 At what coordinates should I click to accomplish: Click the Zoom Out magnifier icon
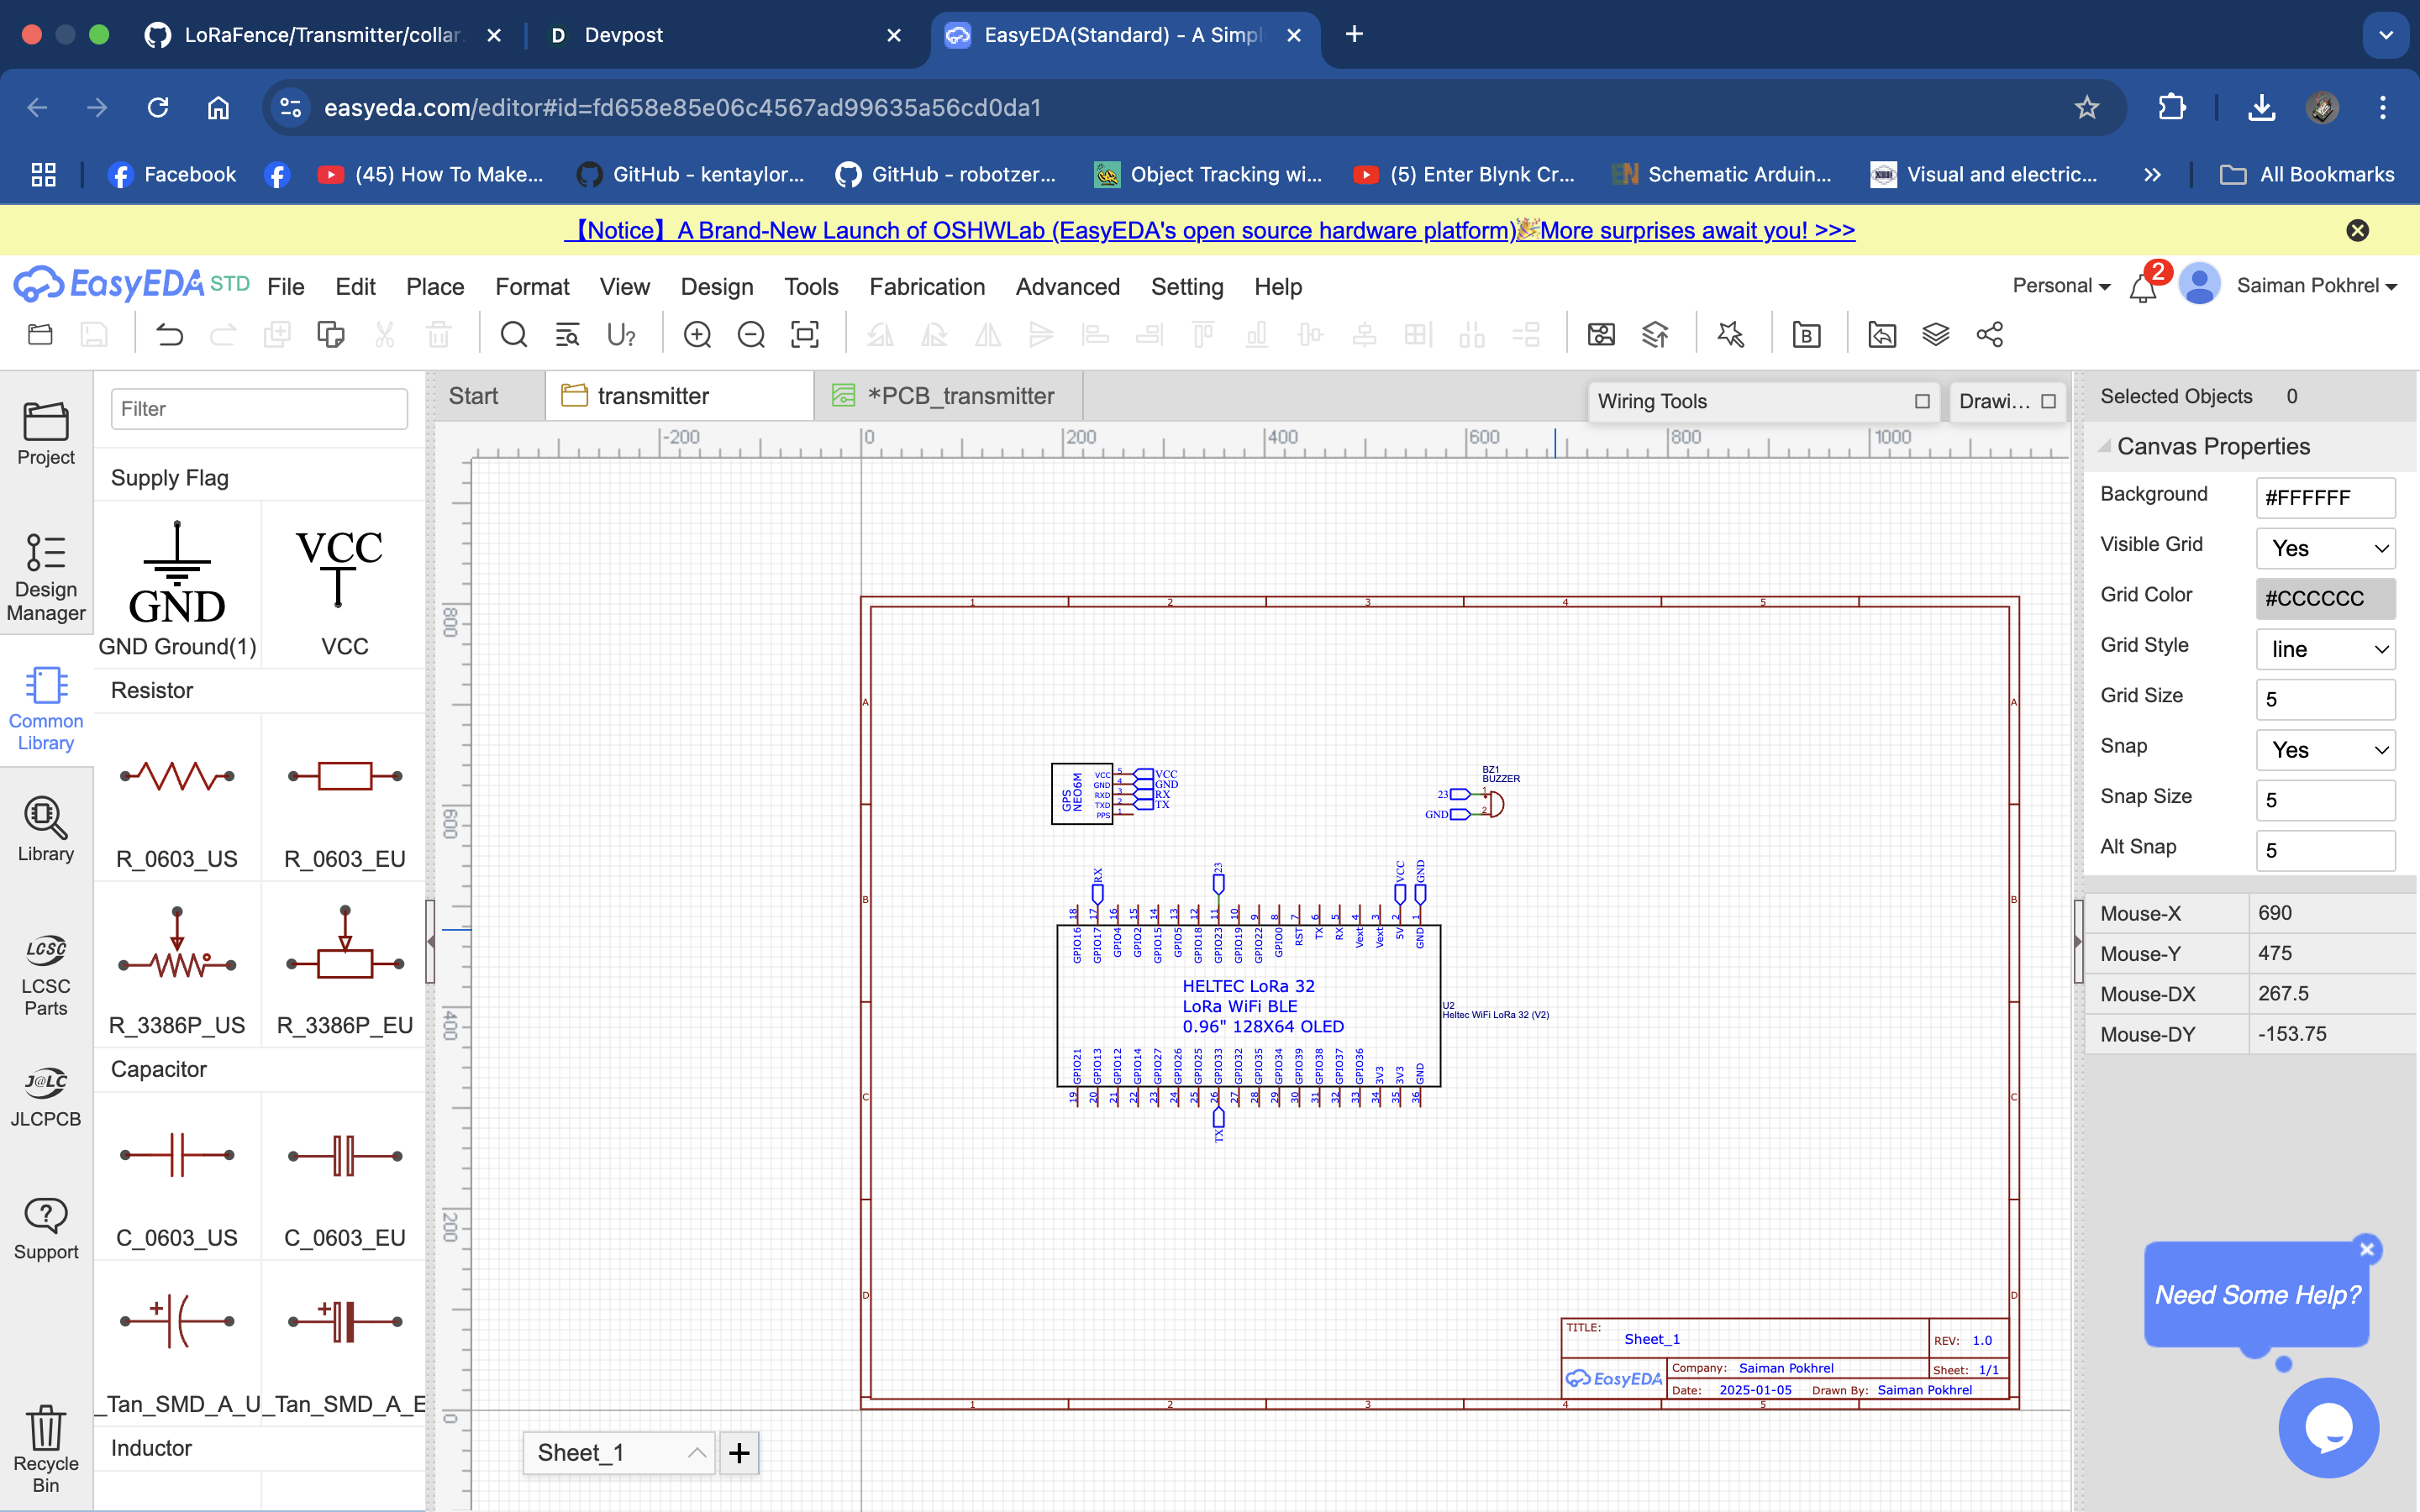751,335
